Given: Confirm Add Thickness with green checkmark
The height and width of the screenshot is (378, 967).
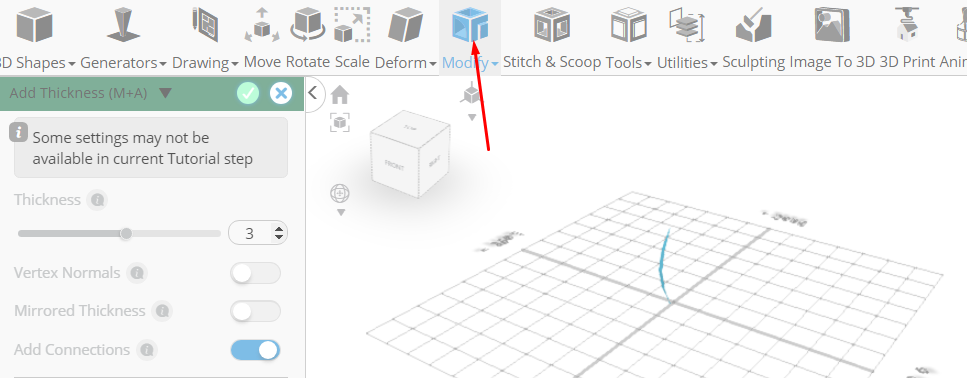Looking at the screenshot, I should 248,93.
